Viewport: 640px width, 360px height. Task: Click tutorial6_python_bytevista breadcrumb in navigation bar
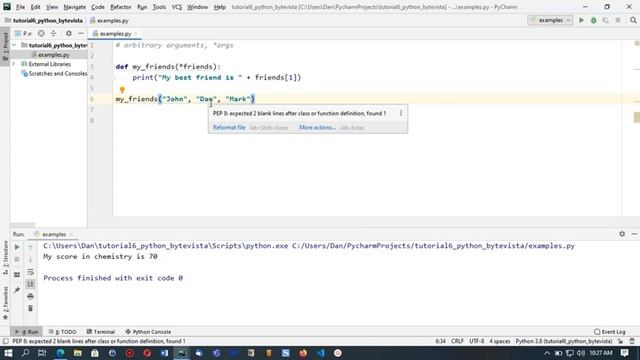(x=44, y=20)
